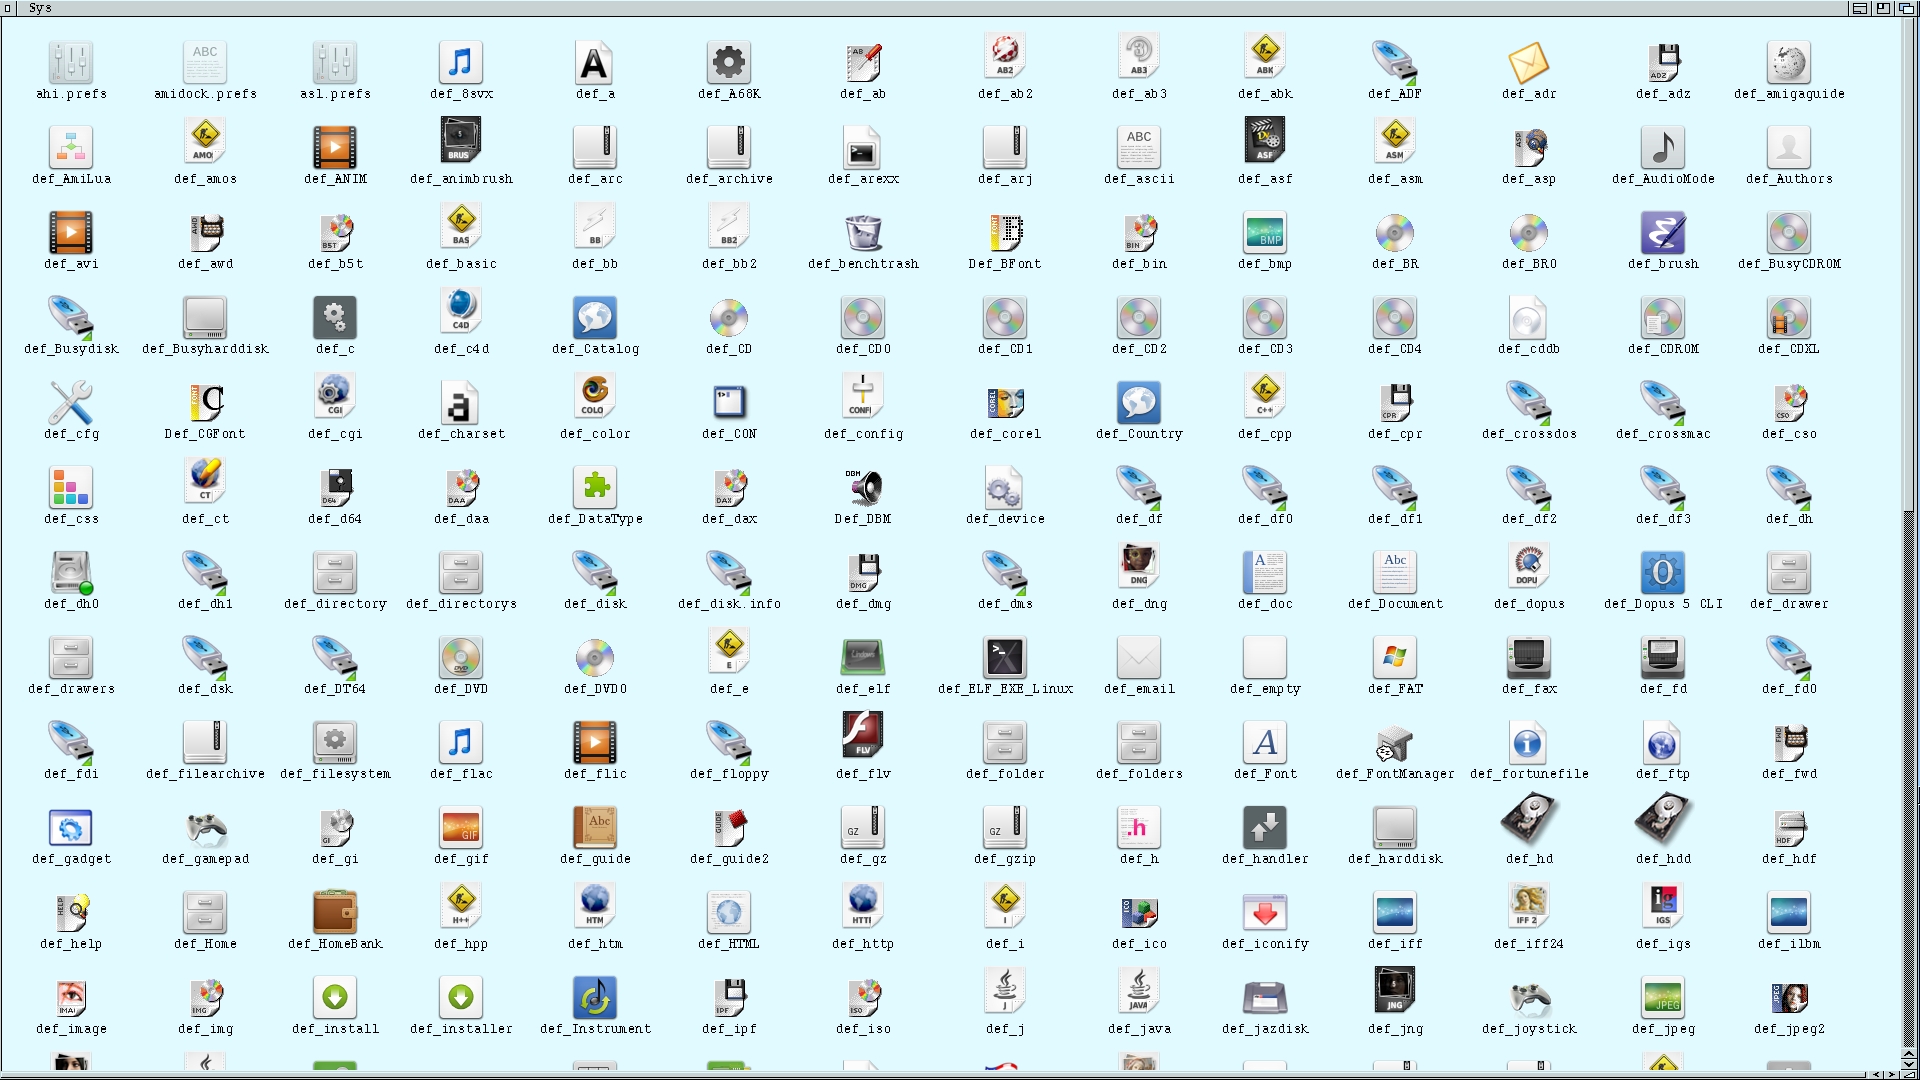Screen dimensions: 1920x1080
Task: Click the window resize gadget in corner
Action: point(1909,1075)
